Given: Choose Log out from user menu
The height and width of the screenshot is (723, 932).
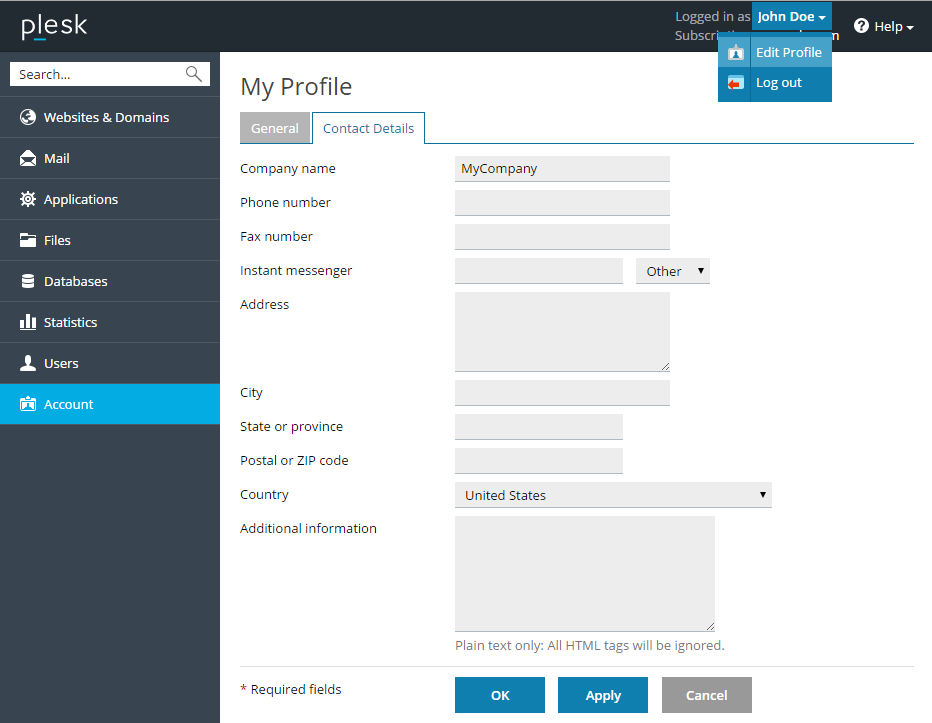Looking at the screenshot, I should [x=778, y=83].
